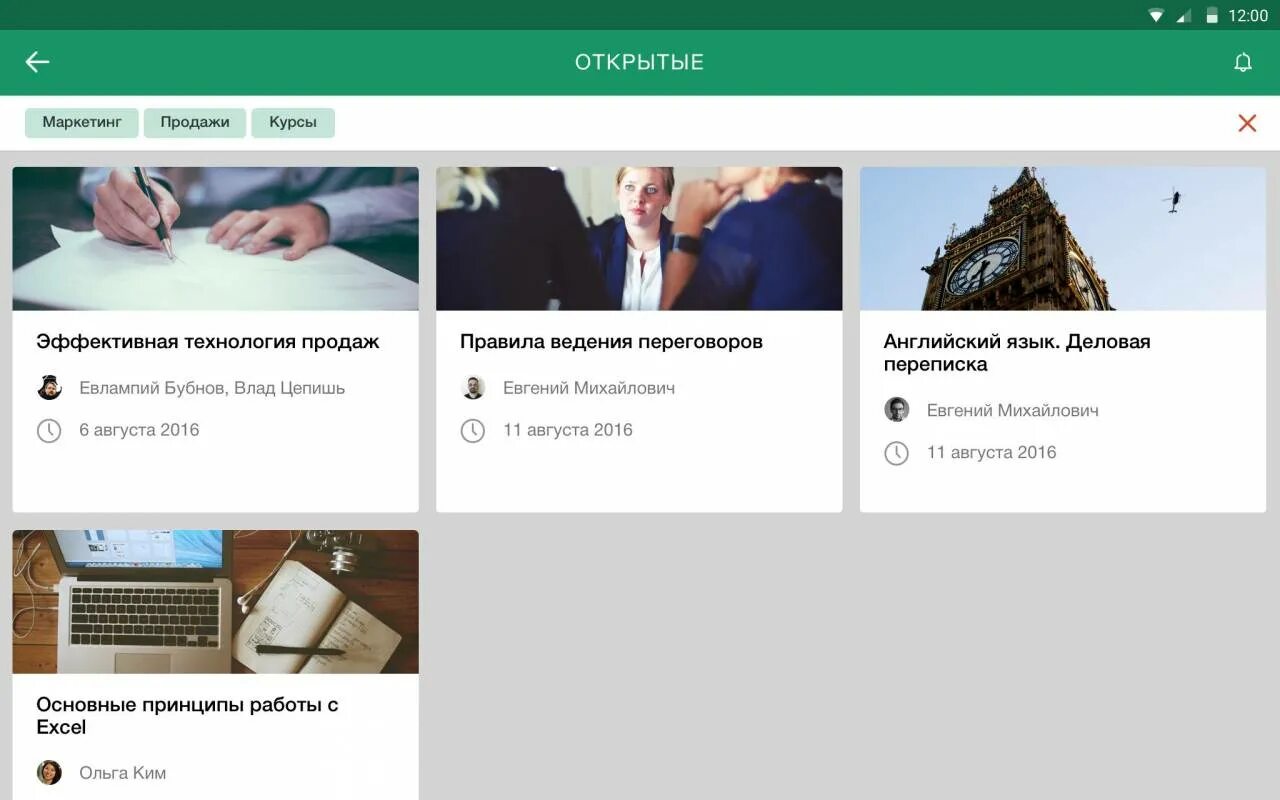Select the Курсы filter tag

tap(293, 122)
